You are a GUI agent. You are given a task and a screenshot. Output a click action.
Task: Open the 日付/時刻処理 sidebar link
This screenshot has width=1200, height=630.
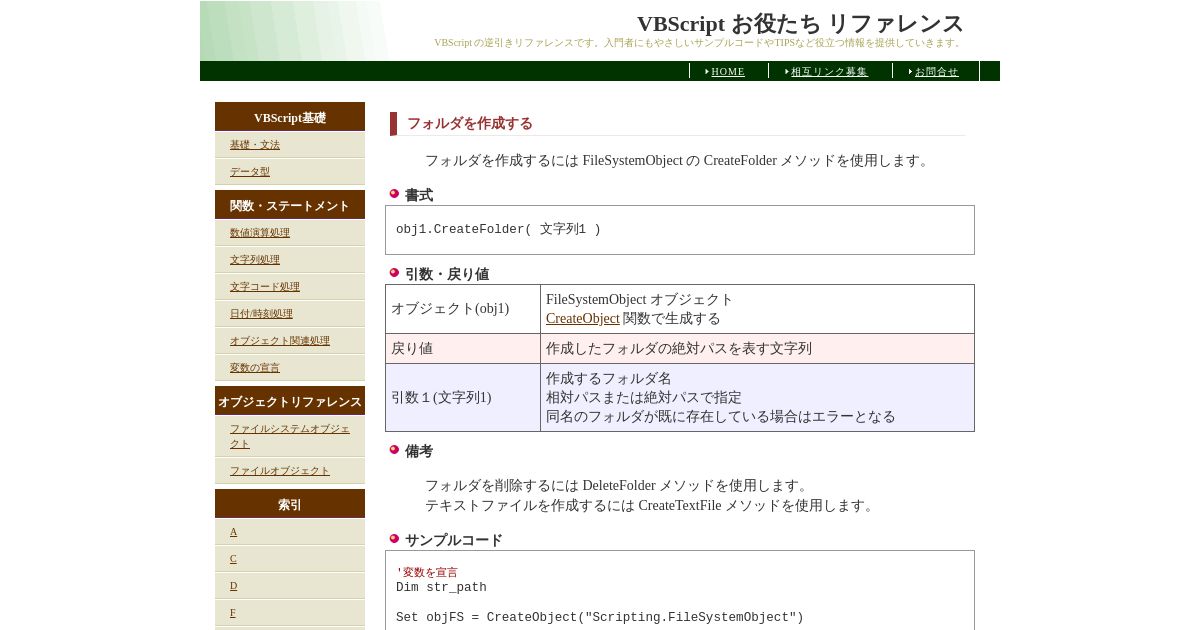[x=261, y=314]
